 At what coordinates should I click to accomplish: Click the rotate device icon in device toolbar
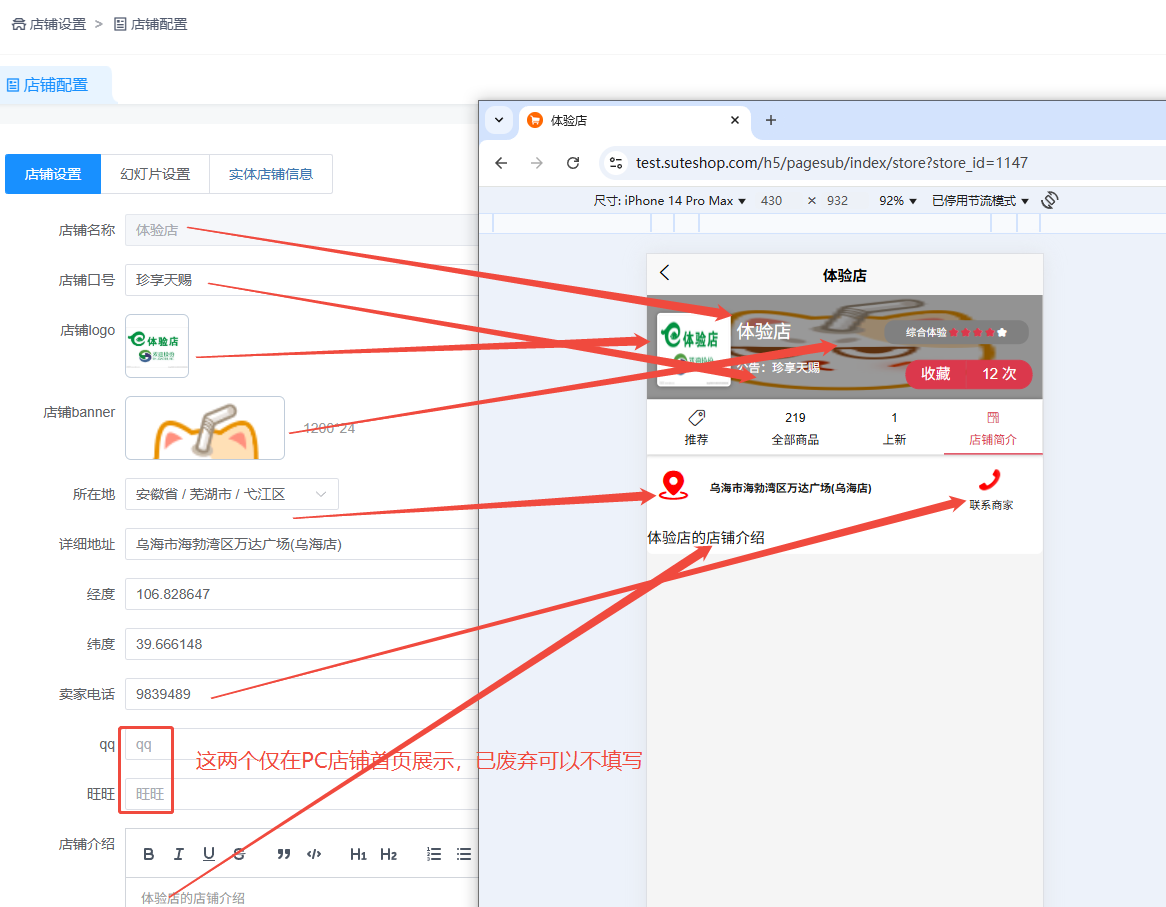pyautogui.click(x=1049, y=200)
